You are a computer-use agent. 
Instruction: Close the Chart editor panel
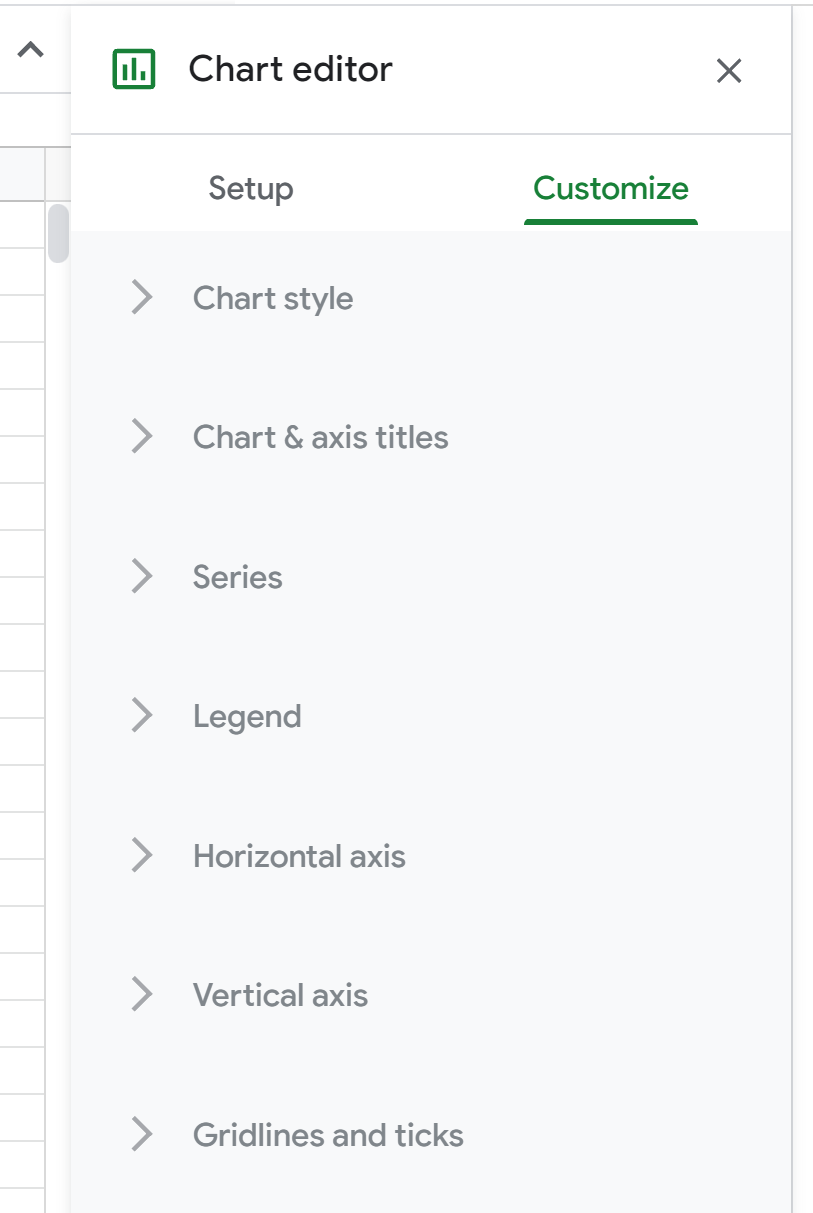729,70
